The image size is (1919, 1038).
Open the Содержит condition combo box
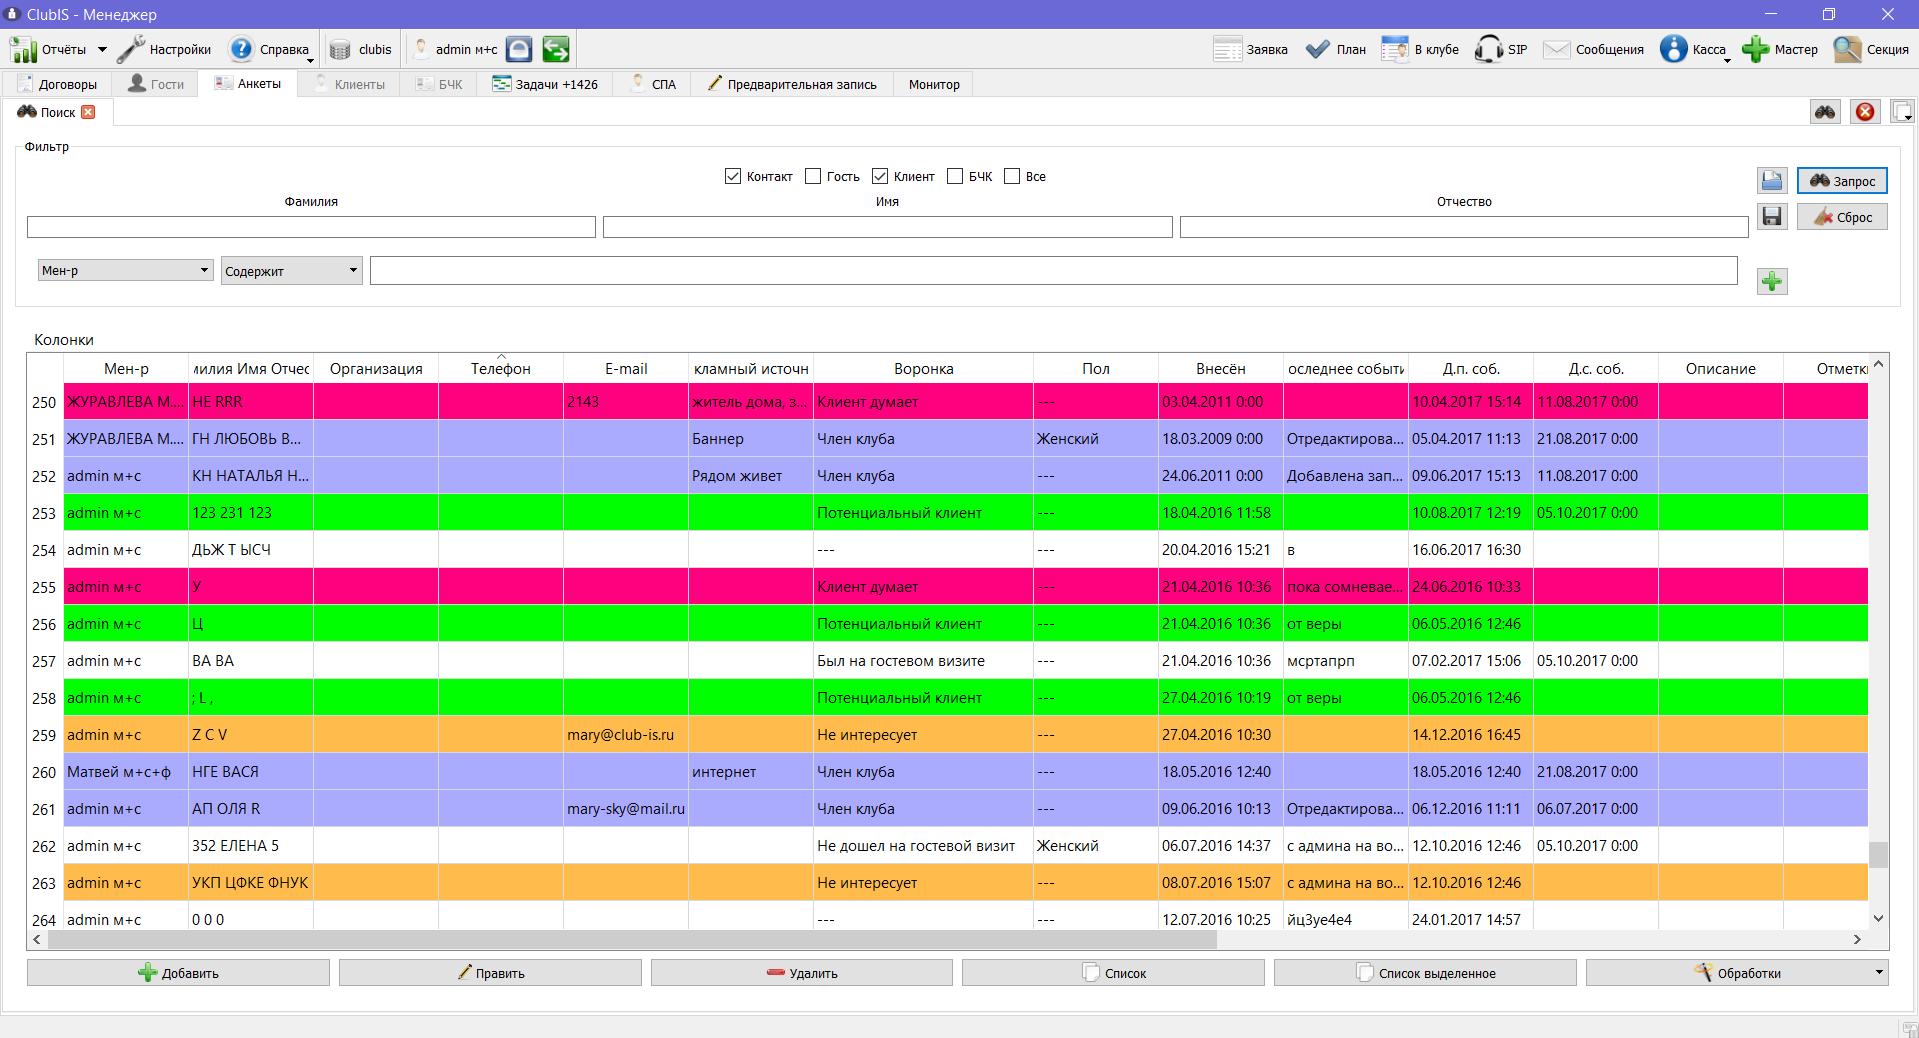[292, 271]
